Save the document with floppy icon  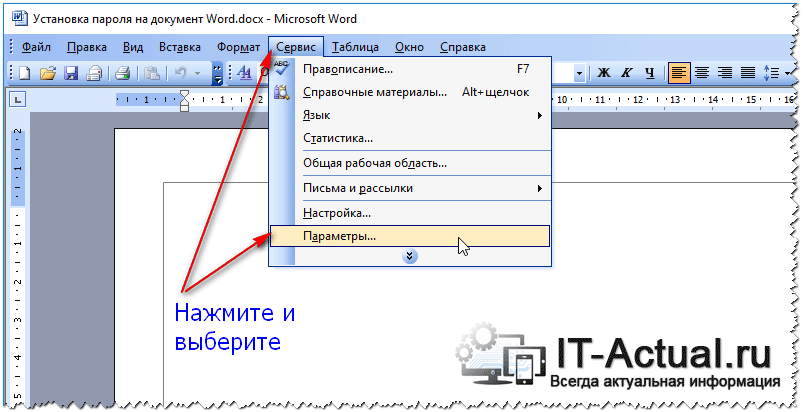point(71,73)
